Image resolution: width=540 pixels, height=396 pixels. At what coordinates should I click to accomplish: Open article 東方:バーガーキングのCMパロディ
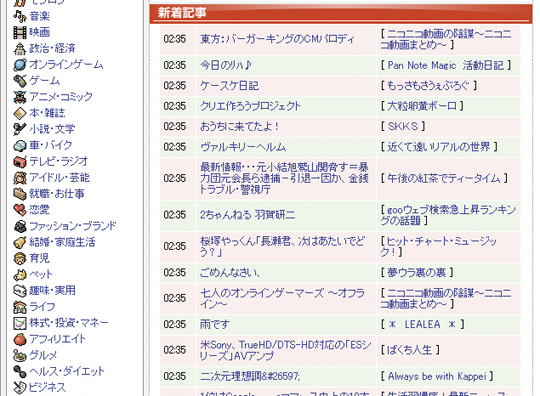(277, 39)
